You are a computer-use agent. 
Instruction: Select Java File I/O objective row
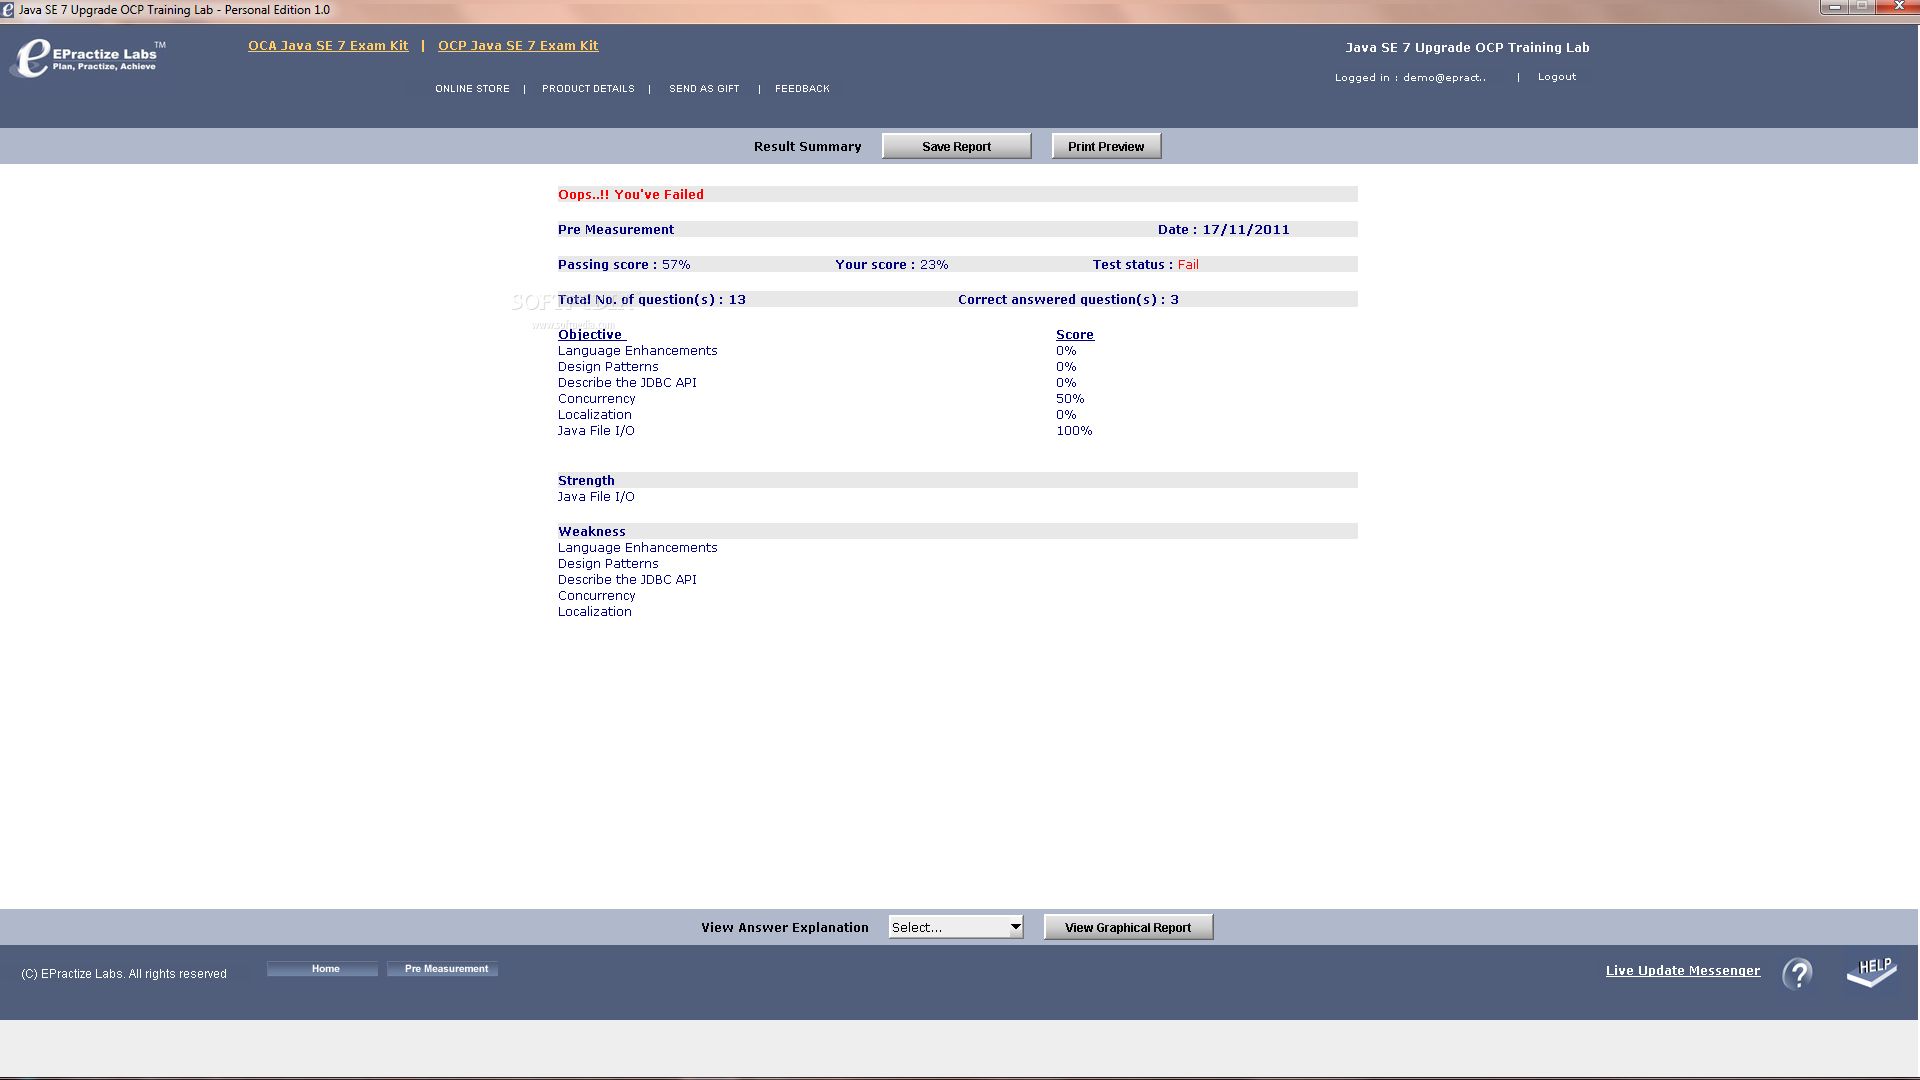[596, 431]
